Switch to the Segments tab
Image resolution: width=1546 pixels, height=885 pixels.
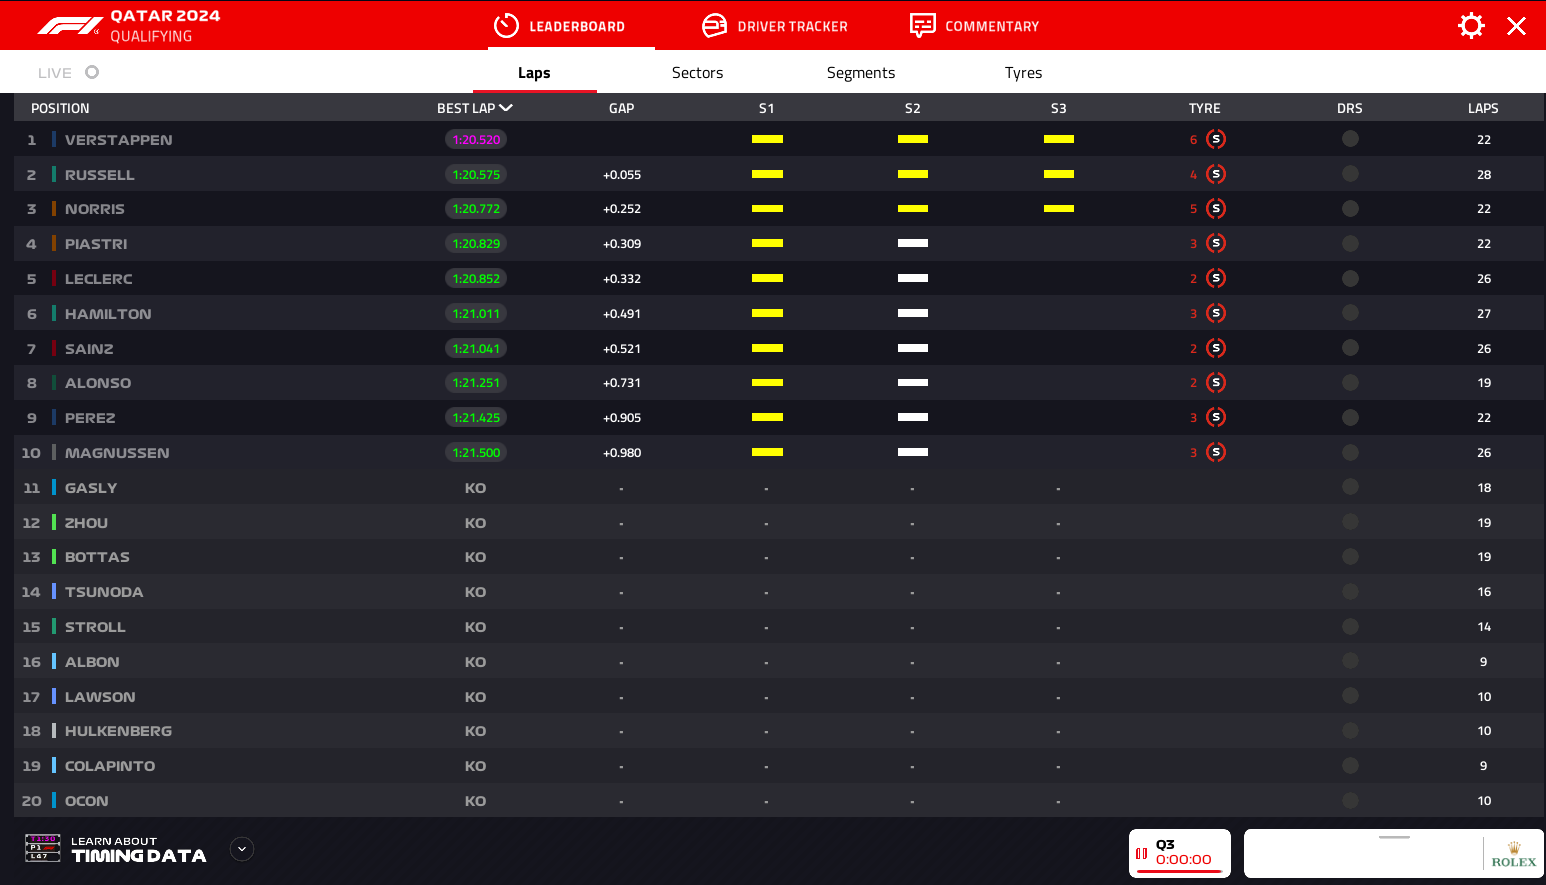coord(860,73)
